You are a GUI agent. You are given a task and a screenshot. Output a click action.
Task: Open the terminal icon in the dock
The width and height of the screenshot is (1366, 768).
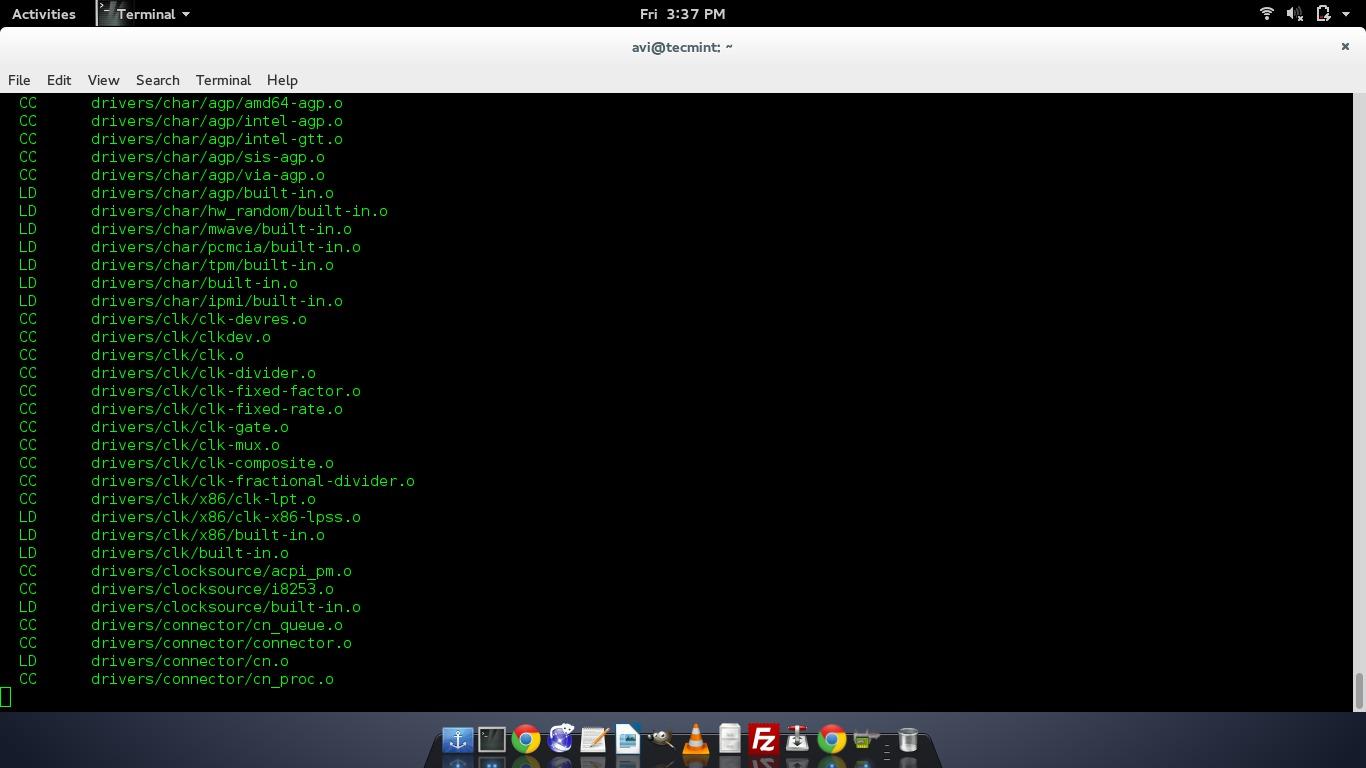pyautogui.click(x=491, y=740)
